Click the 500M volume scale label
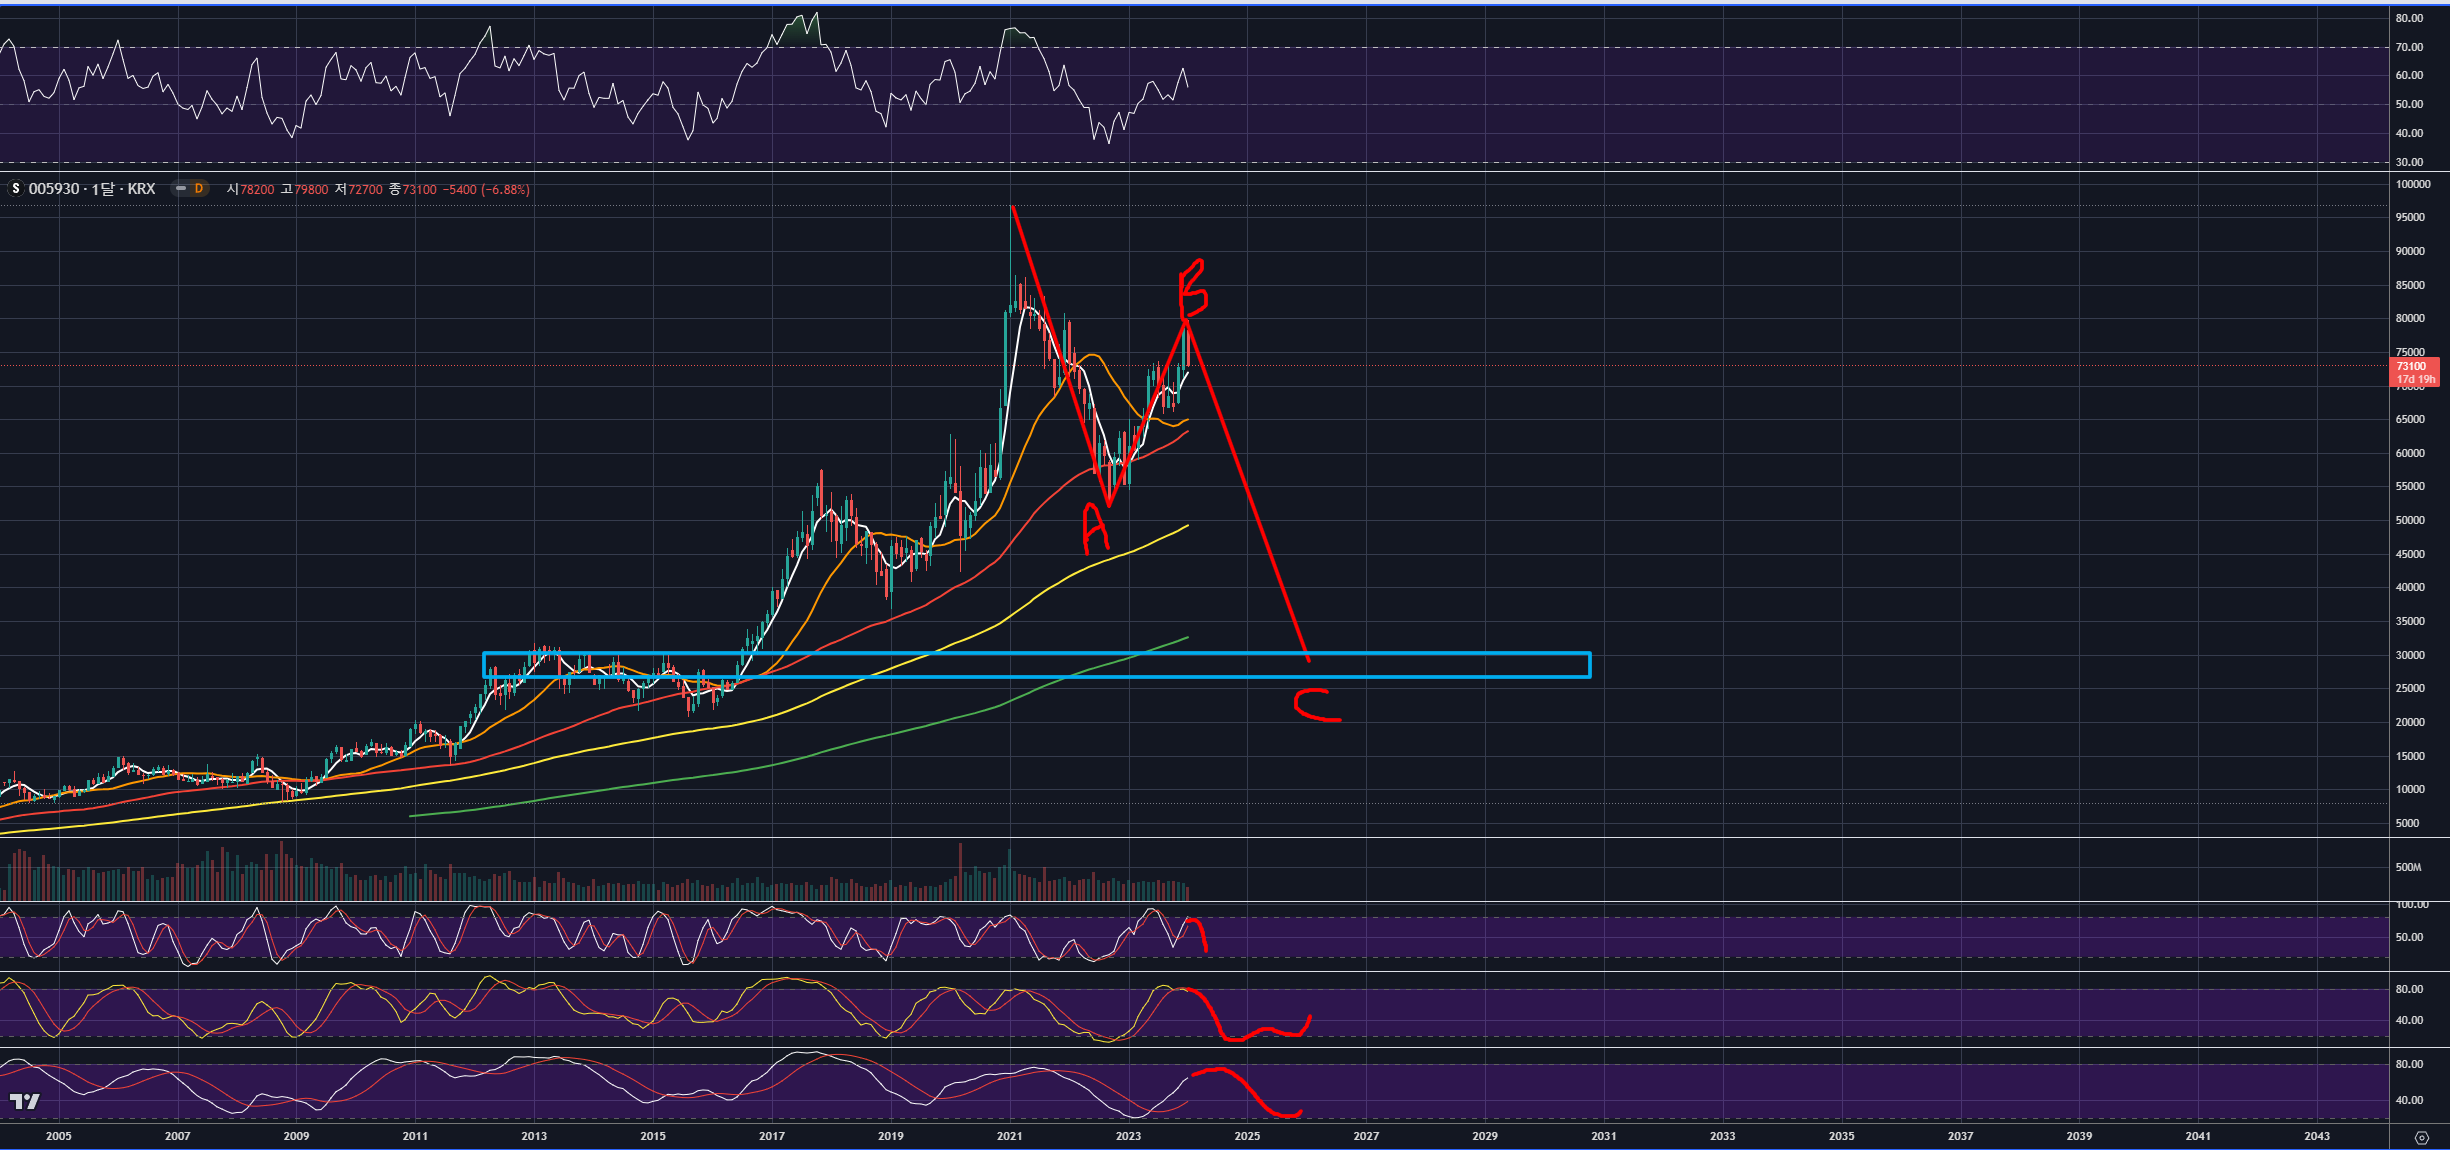The height and width of the screenshot is (1150, 2450). (x=2408, y=867)
